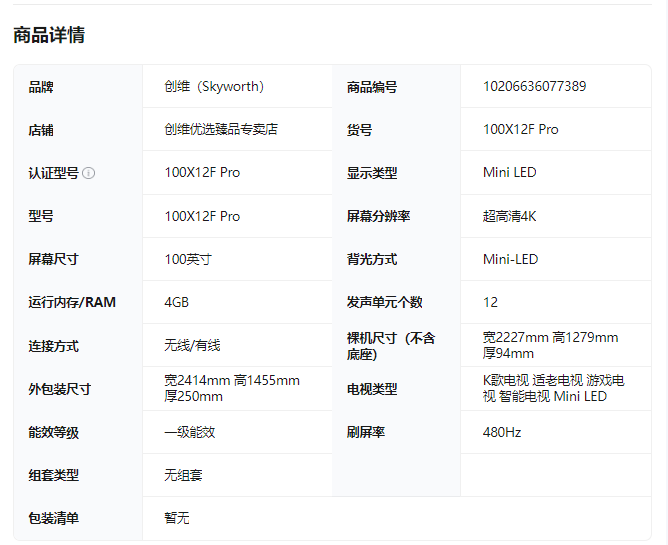Select the 4GB RAM value
The height and width of the screenshot is (545, 668).
177,302
